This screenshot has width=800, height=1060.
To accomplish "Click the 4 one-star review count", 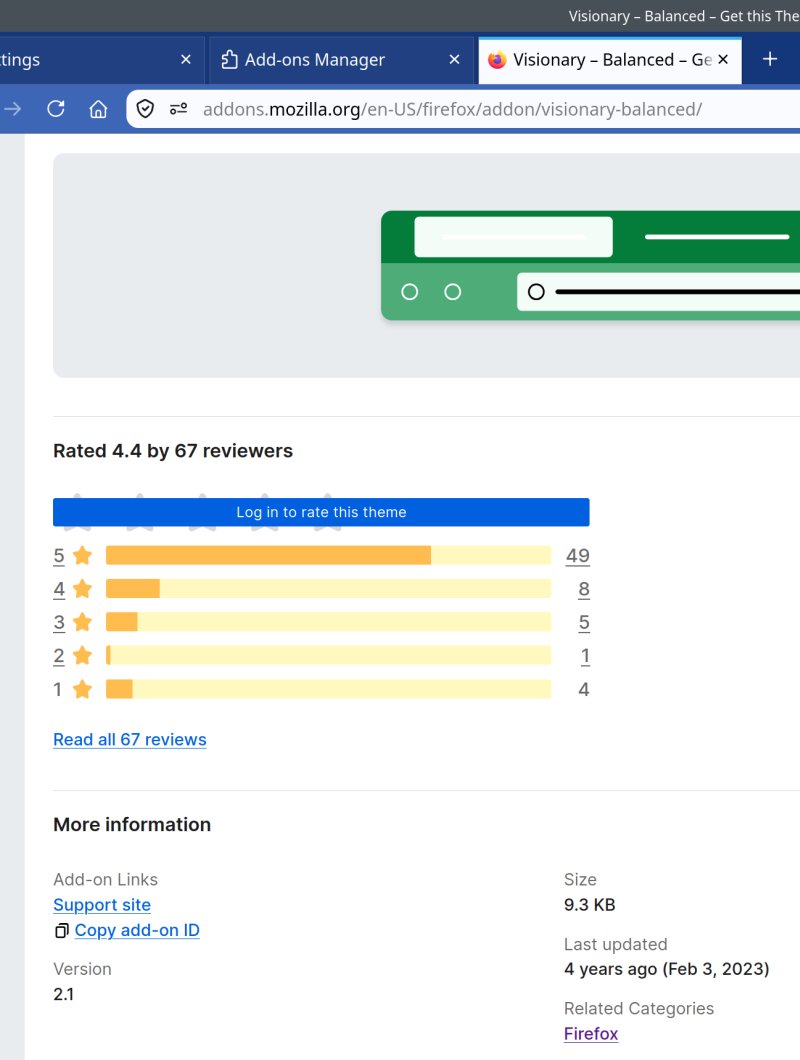I will (584, 690).
